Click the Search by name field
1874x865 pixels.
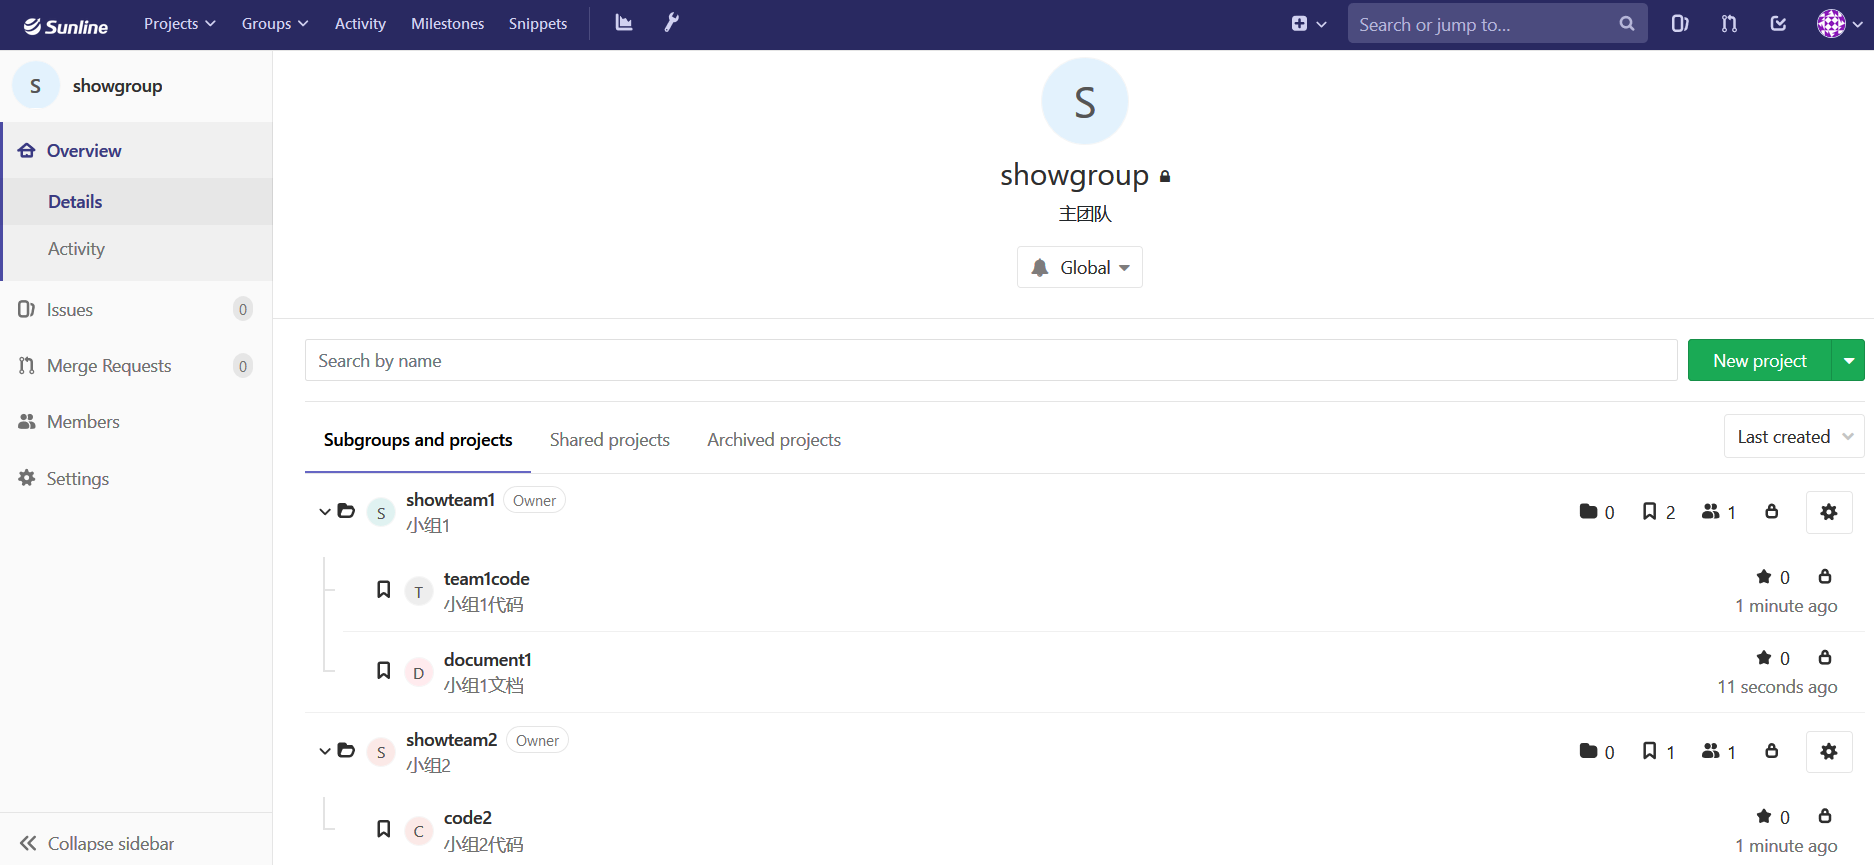tap(991, 360)
